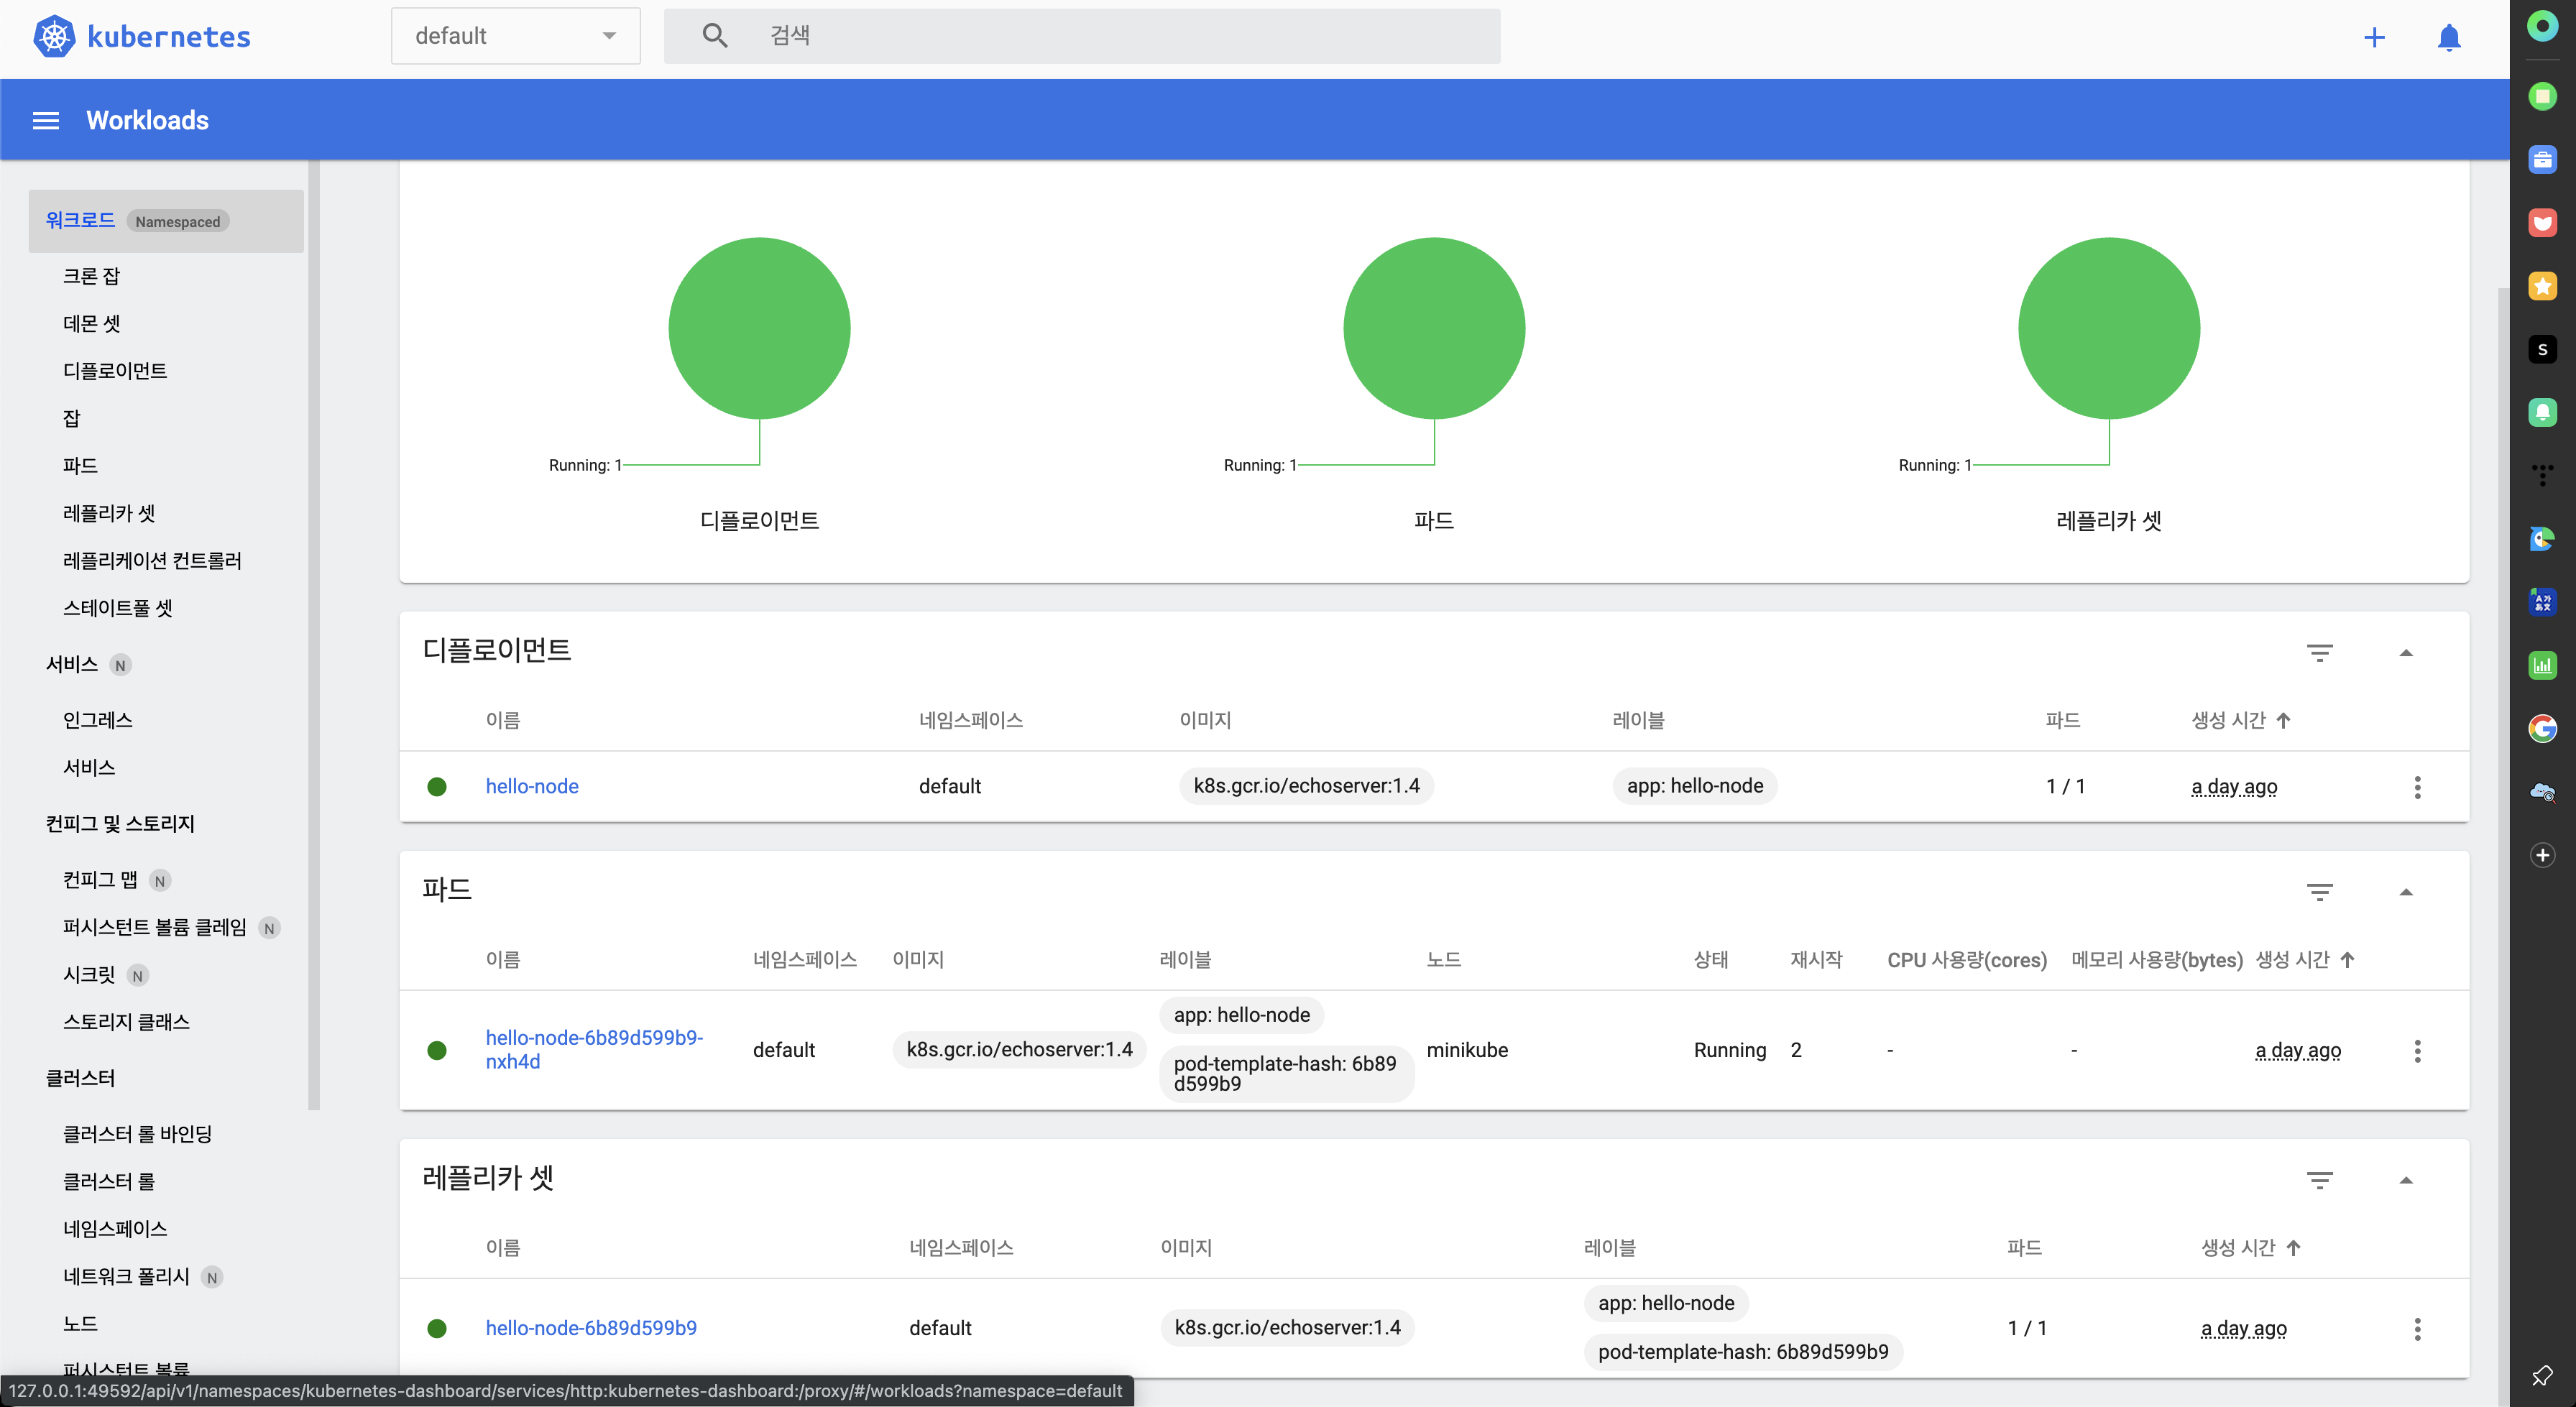Collapse the 레플리카 셋 card section

[2406, 1180]
